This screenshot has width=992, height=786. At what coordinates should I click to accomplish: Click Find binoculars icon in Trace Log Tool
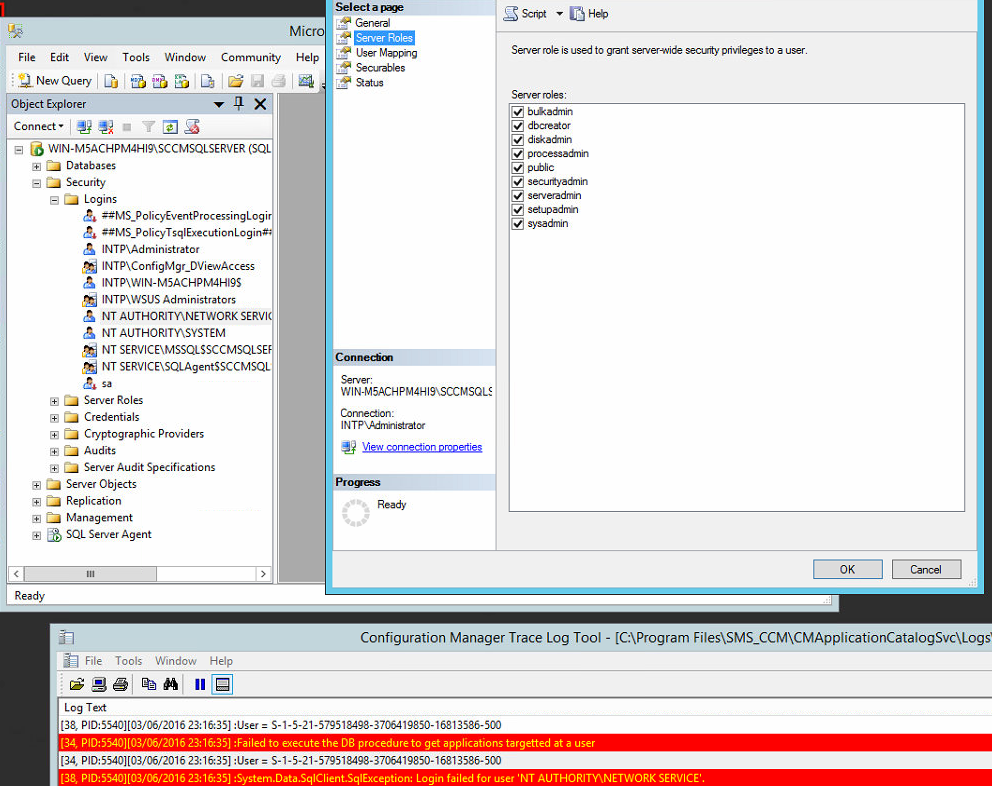(x=171, y=684)
